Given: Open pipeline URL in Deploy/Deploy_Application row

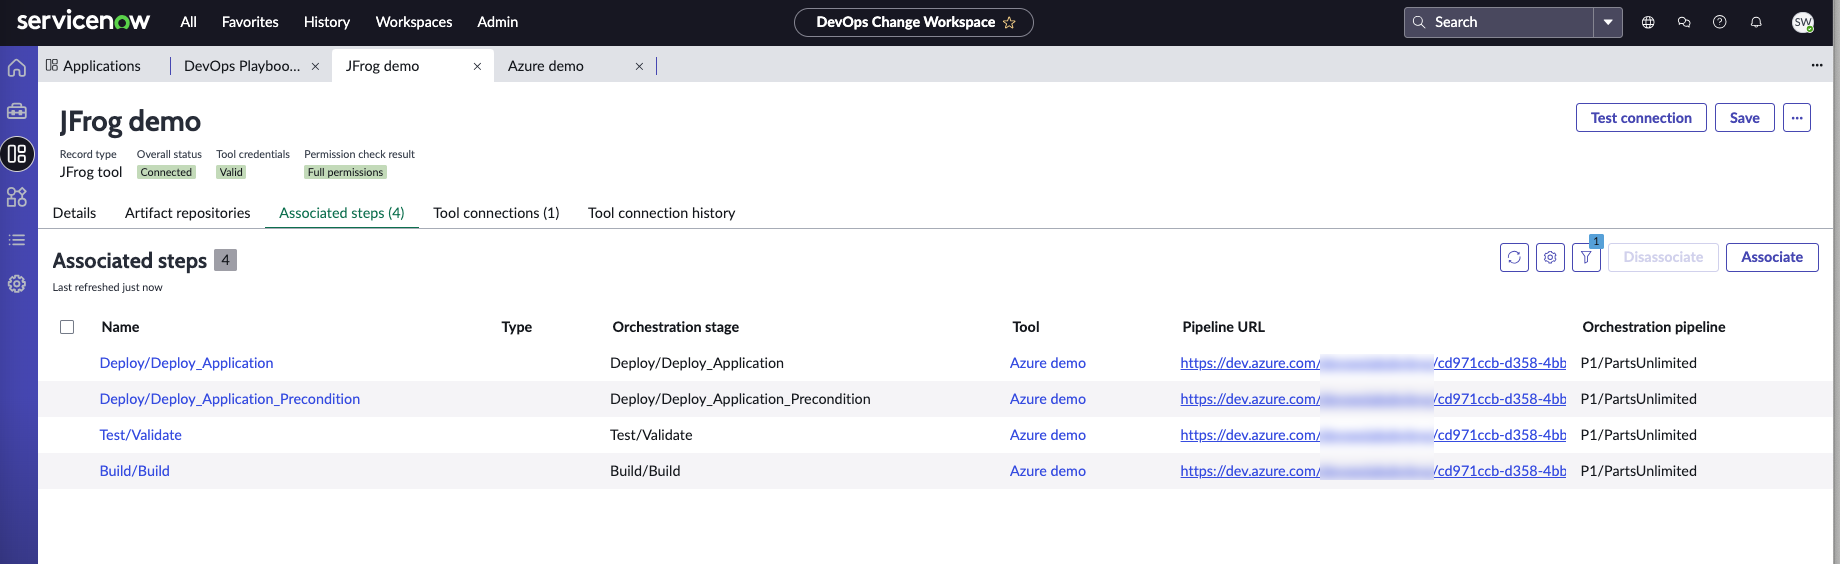Looking at the screenshot, I should 1373,363.
